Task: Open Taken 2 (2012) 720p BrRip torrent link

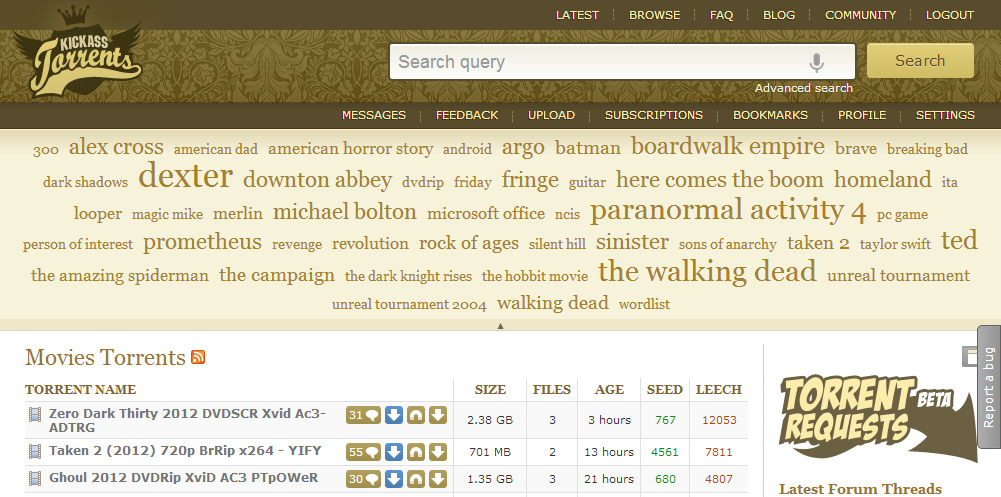Action: pos(185,450)
